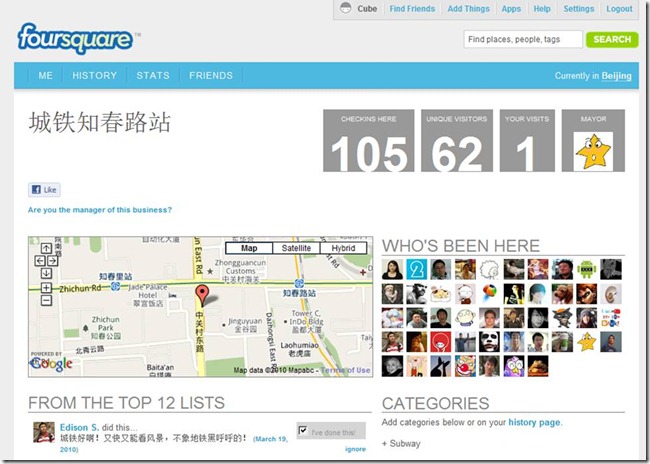This screenshot has height=464, width=650.
Task: Open the colorful balloon visitor avatar
Action: [489, 294]
